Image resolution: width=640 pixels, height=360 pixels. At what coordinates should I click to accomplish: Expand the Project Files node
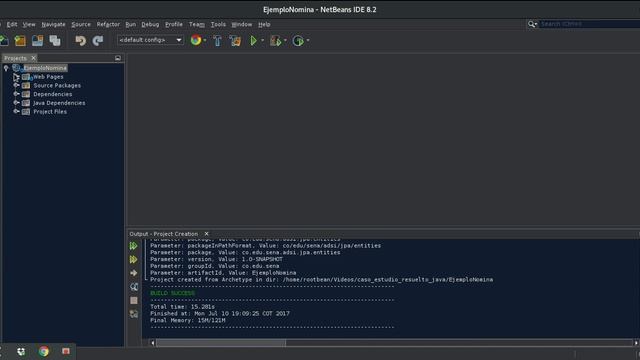point(16,111)
